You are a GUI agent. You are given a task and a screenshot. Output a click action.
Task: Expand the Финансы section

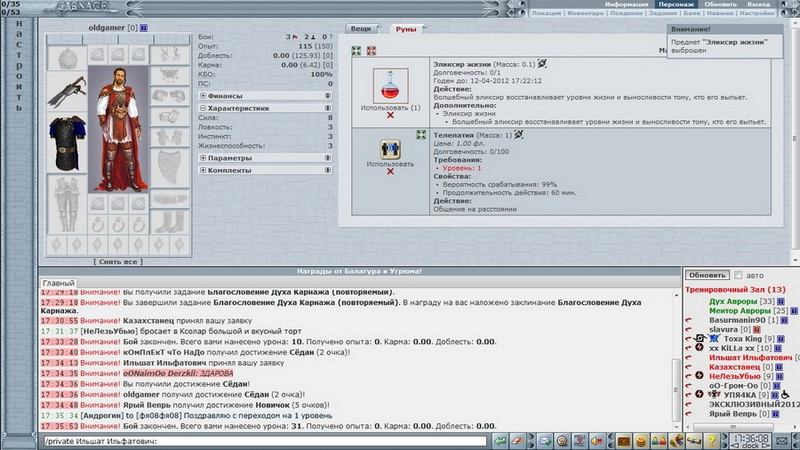point(203,96)
